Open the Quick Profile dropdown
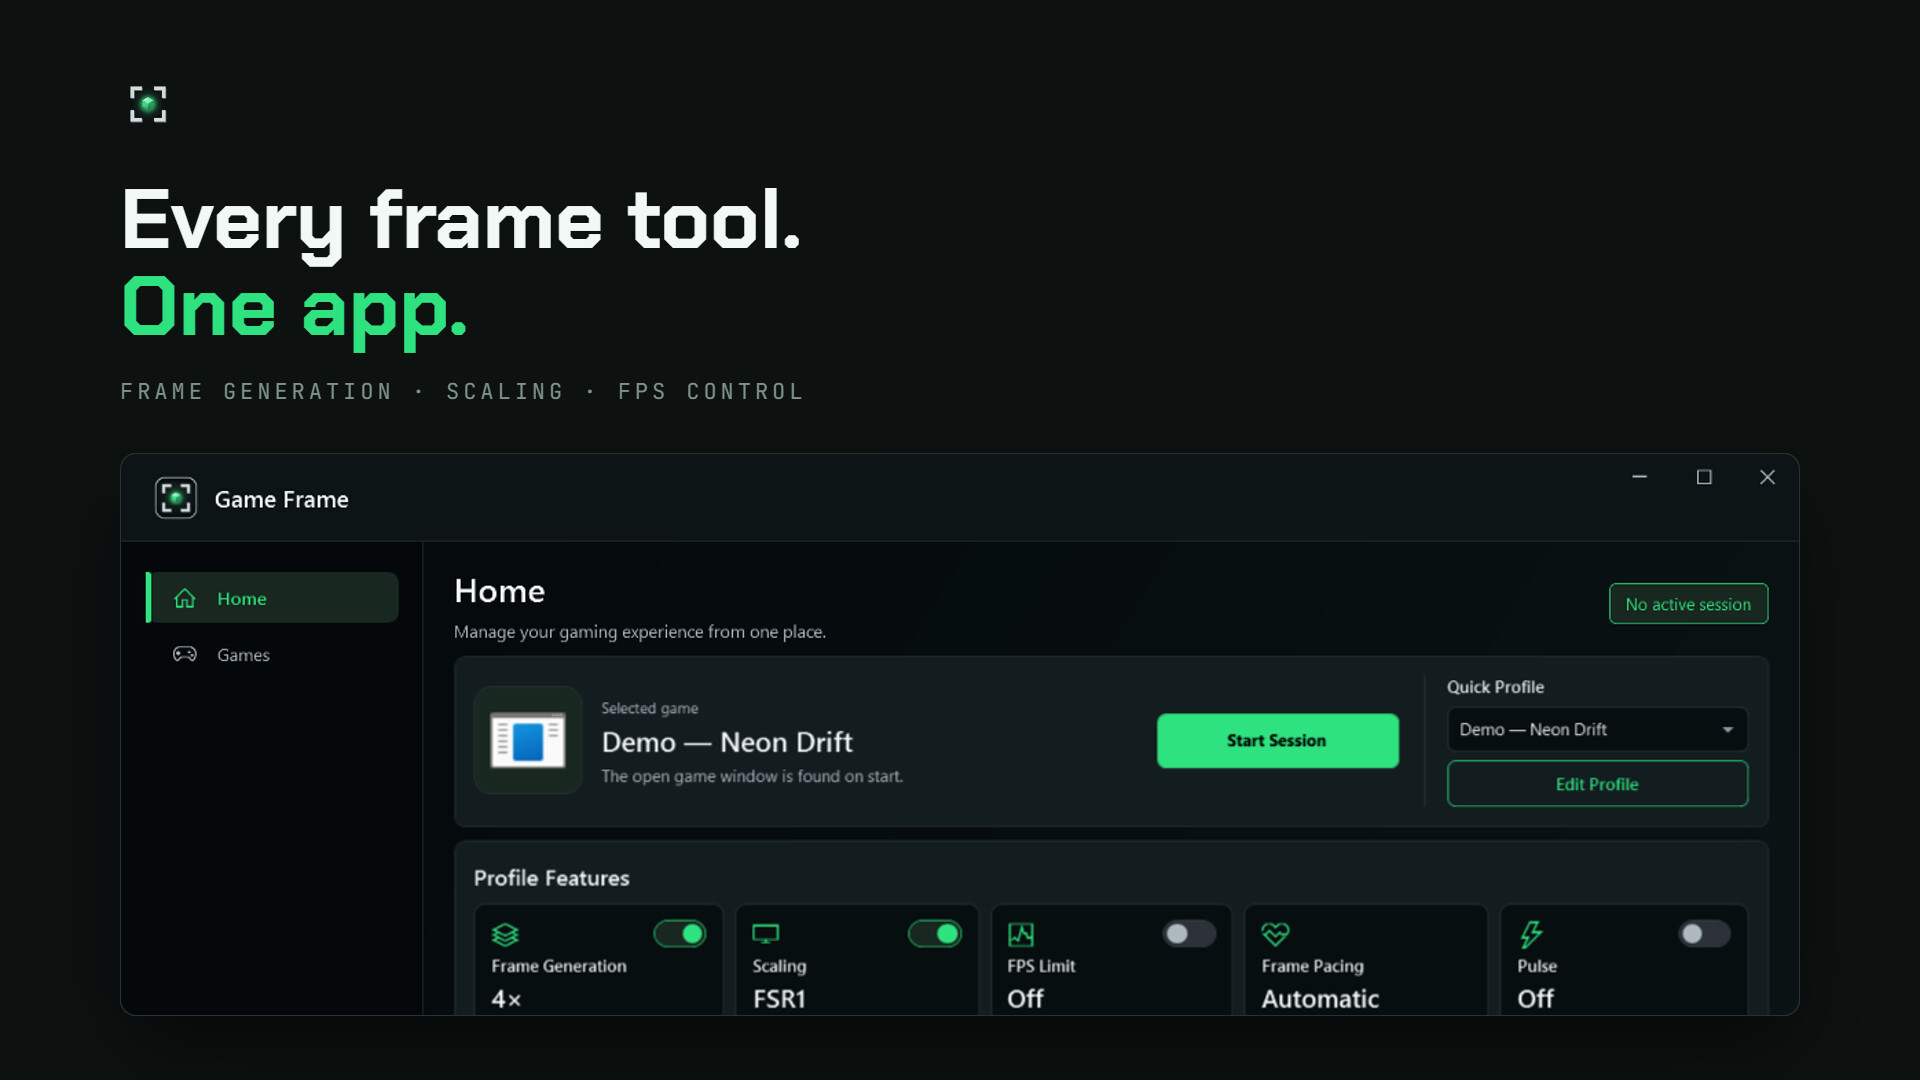The image size is (1920, 1080). point(1597,729)
